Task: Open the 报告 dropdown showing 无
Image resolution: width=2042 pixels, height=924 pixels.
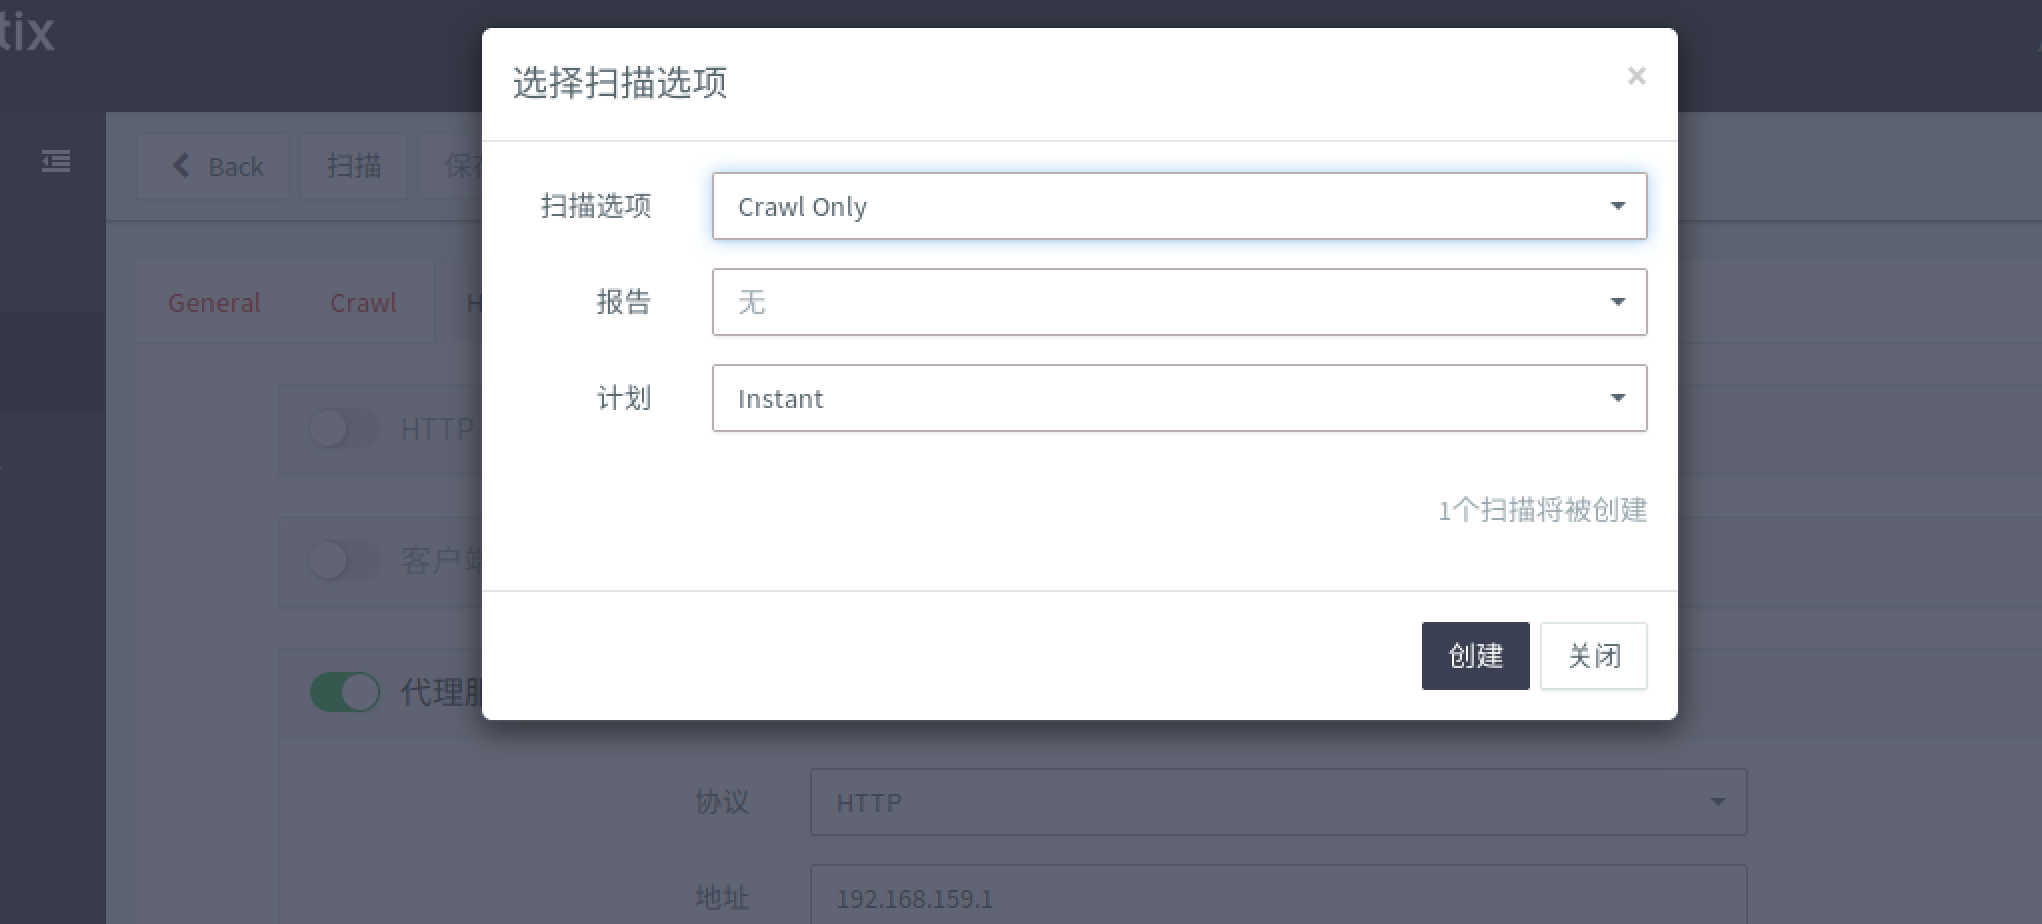Action: point(1179,302)
